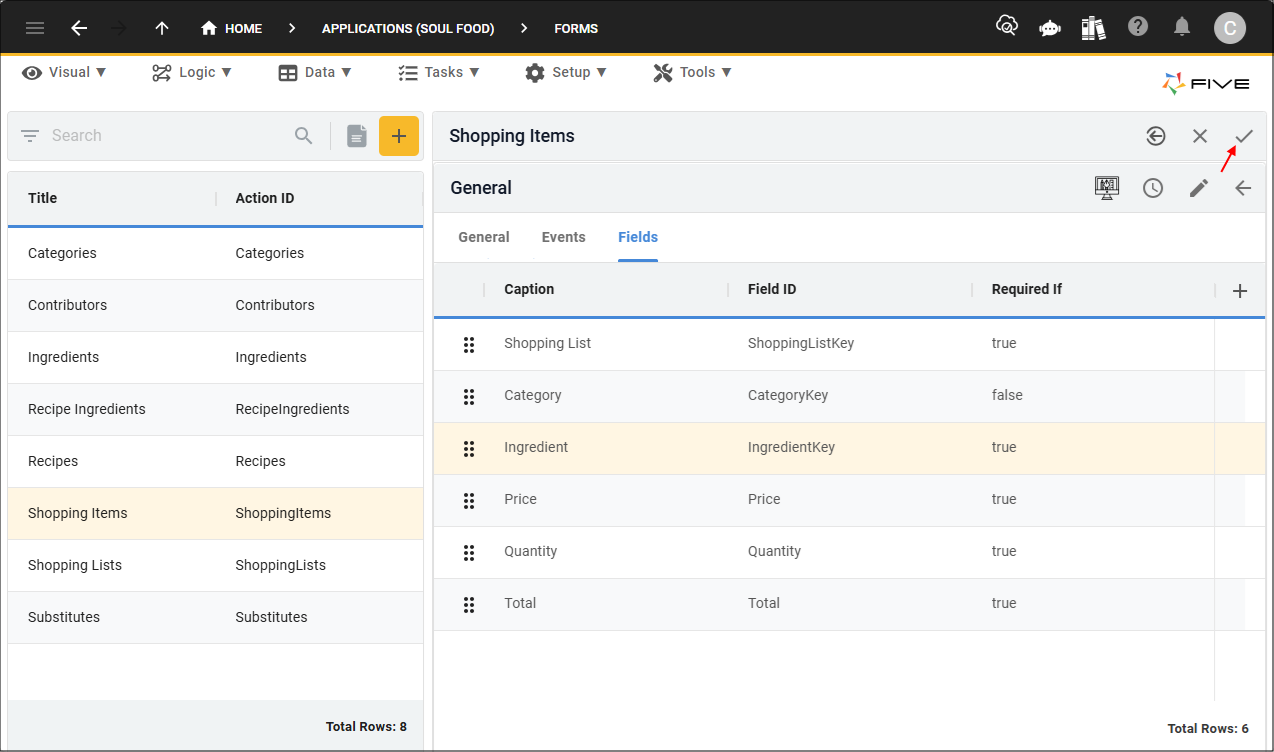Open the Applications (Soul Food) breadcrumb
Image resolution: width=1274 pixels, height=752 pixels.
click(x=408, y=28)
